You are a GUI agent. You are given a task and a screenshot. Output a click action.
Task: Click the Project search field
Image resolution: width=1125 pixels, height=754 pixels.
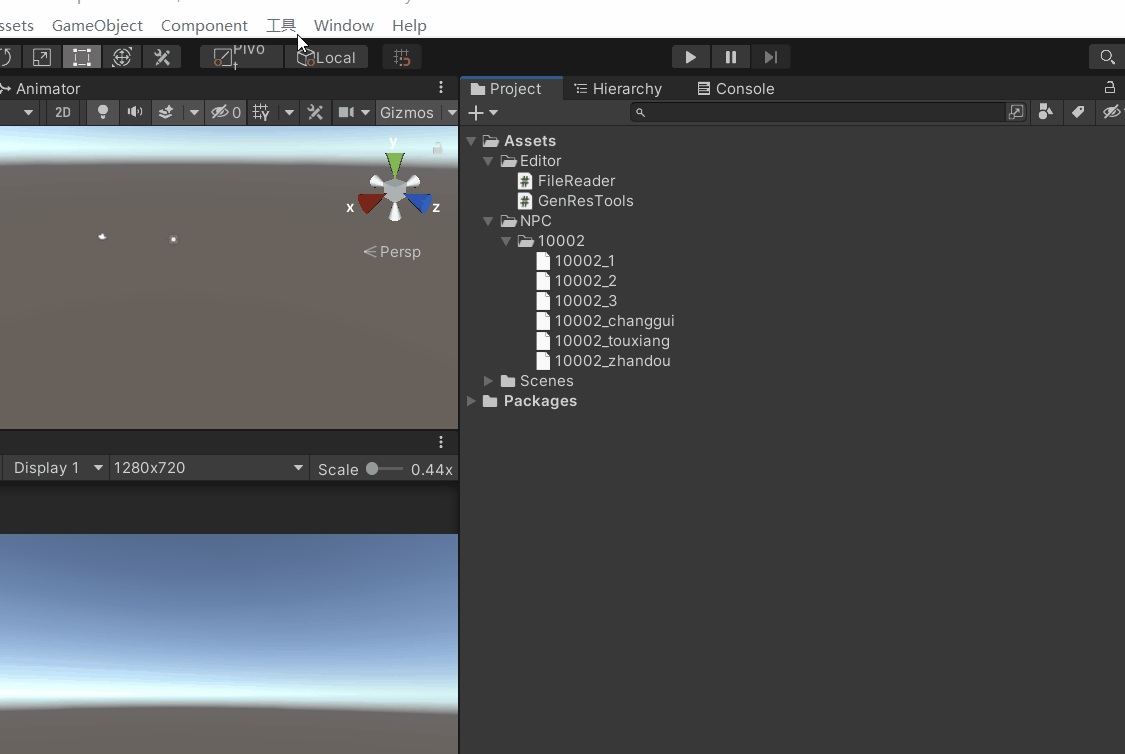pyautogui.click(x=818, y=113)
